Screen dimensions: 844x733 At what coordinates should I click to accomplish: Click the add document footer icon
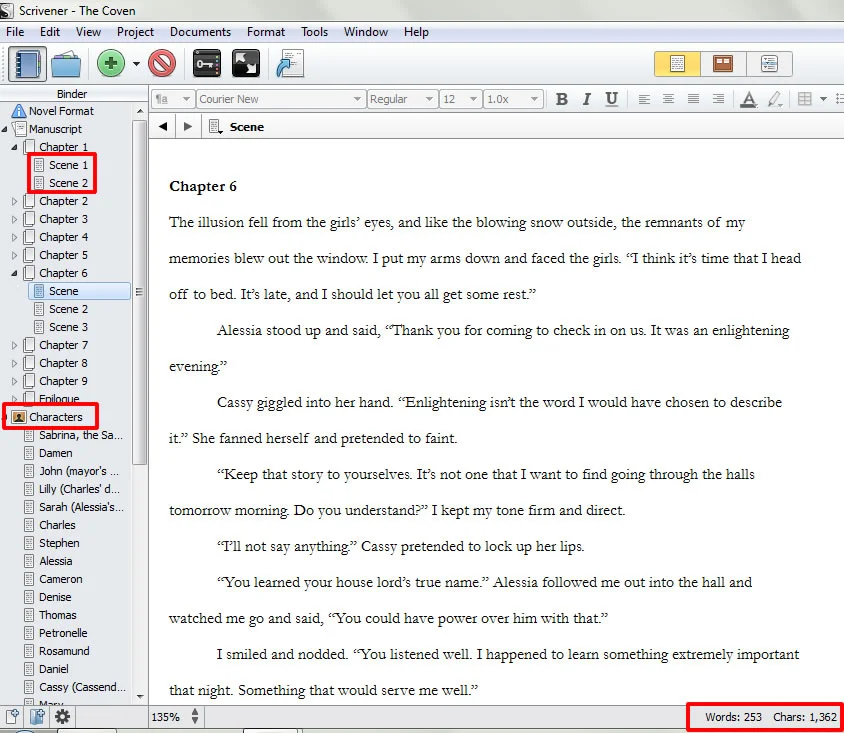click(x=12, y=717)
